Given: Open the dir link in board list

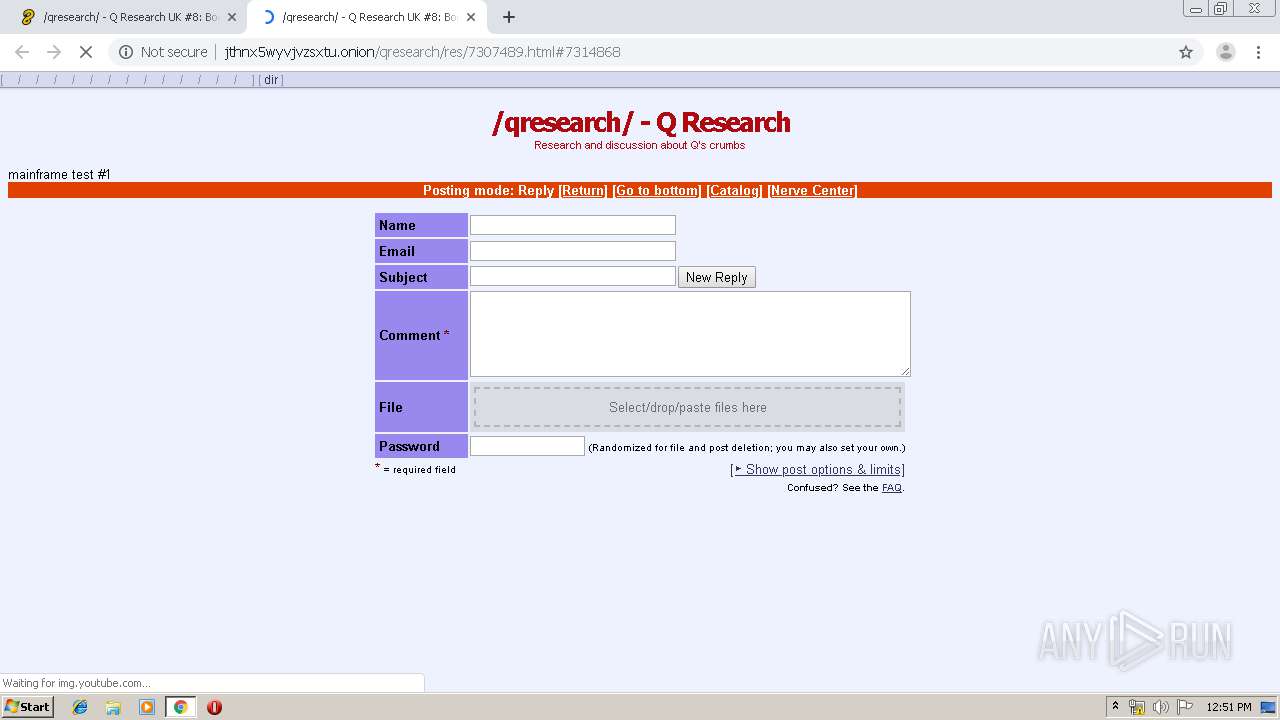Looking at the screenshot, I should click(271, 80).
